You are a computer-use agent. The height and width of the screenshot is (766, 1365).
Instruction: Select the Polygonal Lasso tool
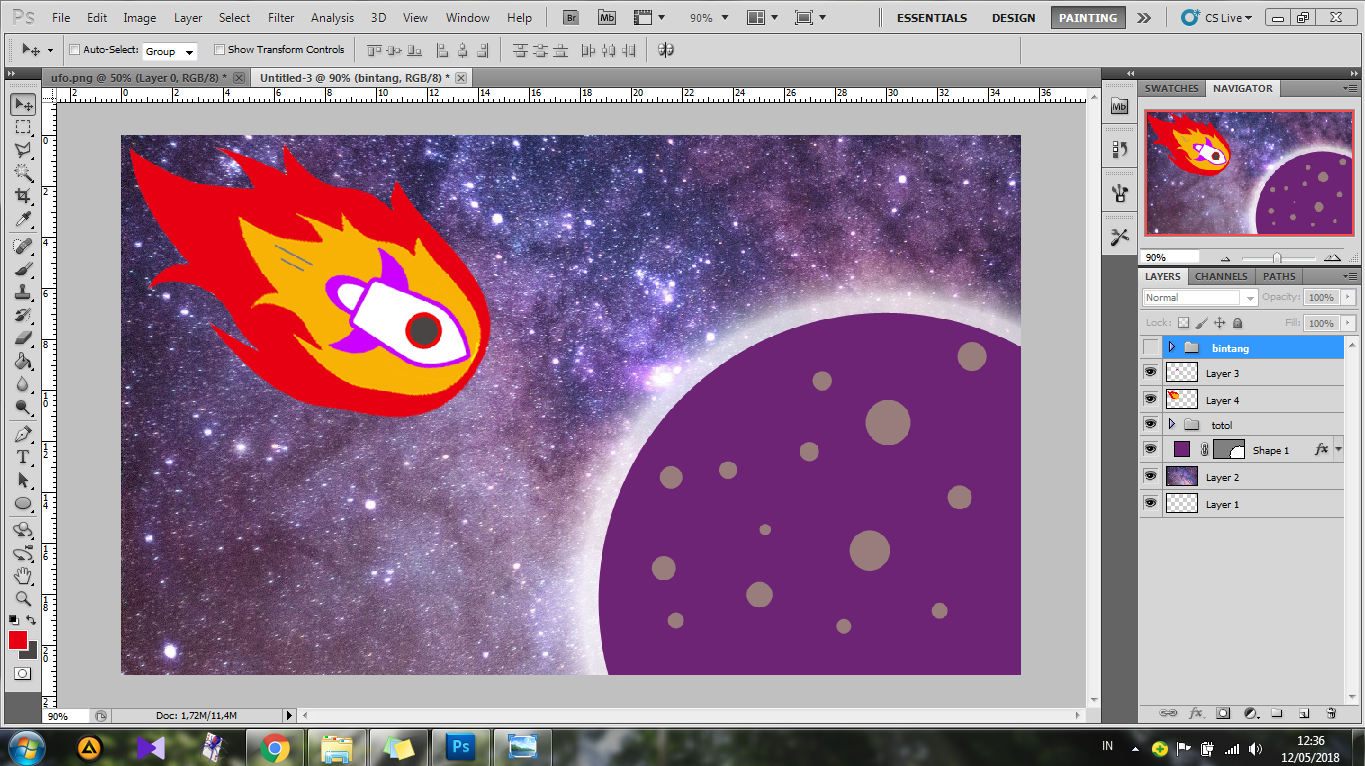(23, 150)
